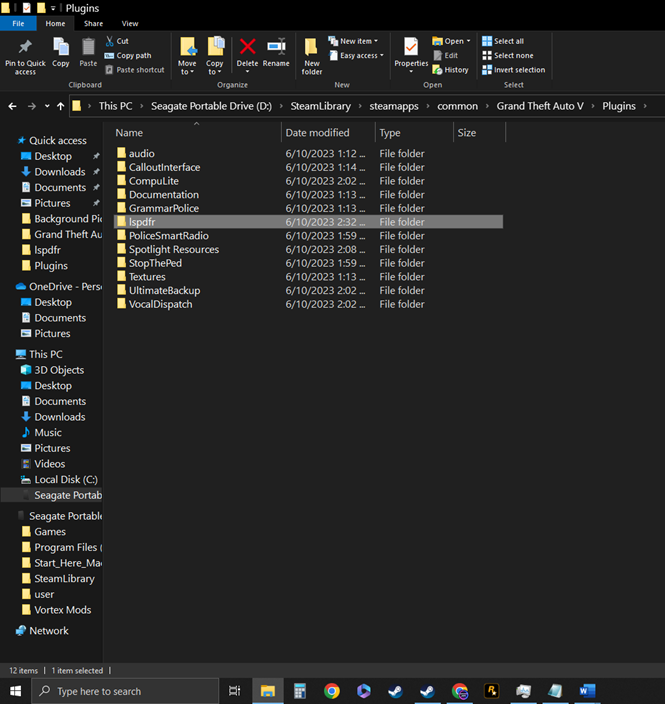Open the Share ribbon tab
This screenshot has height=704, width=665.
[x=93, y=23]
